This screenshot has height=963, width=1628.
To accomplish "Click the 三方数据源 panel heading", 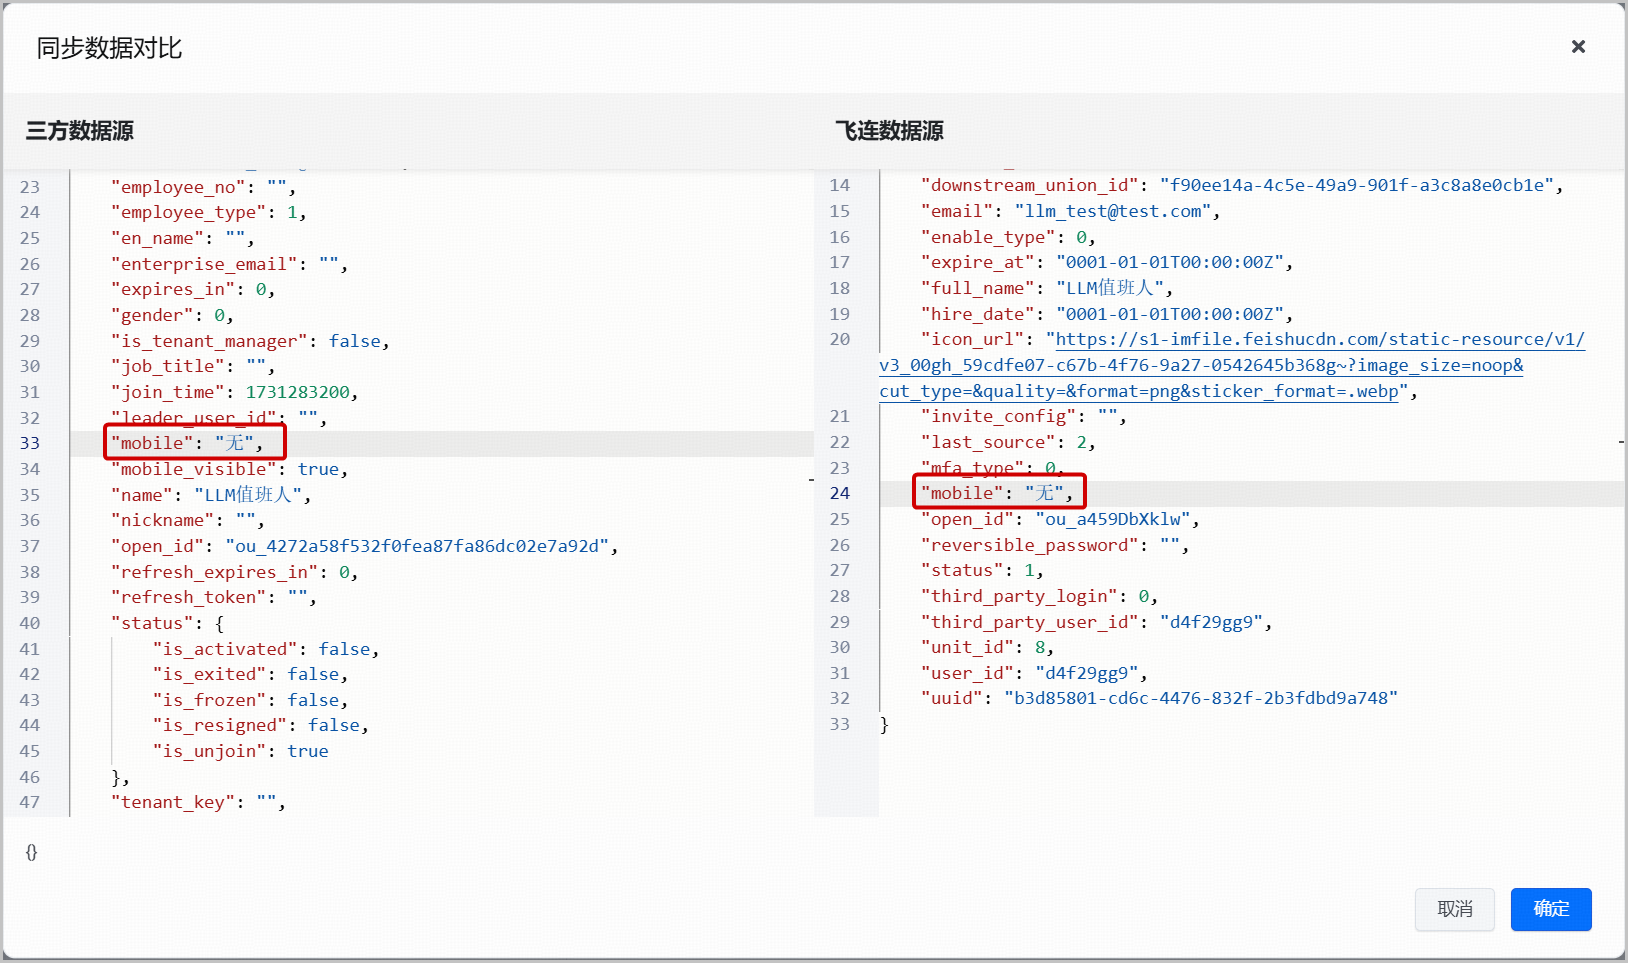I will [x=80, y=131].
